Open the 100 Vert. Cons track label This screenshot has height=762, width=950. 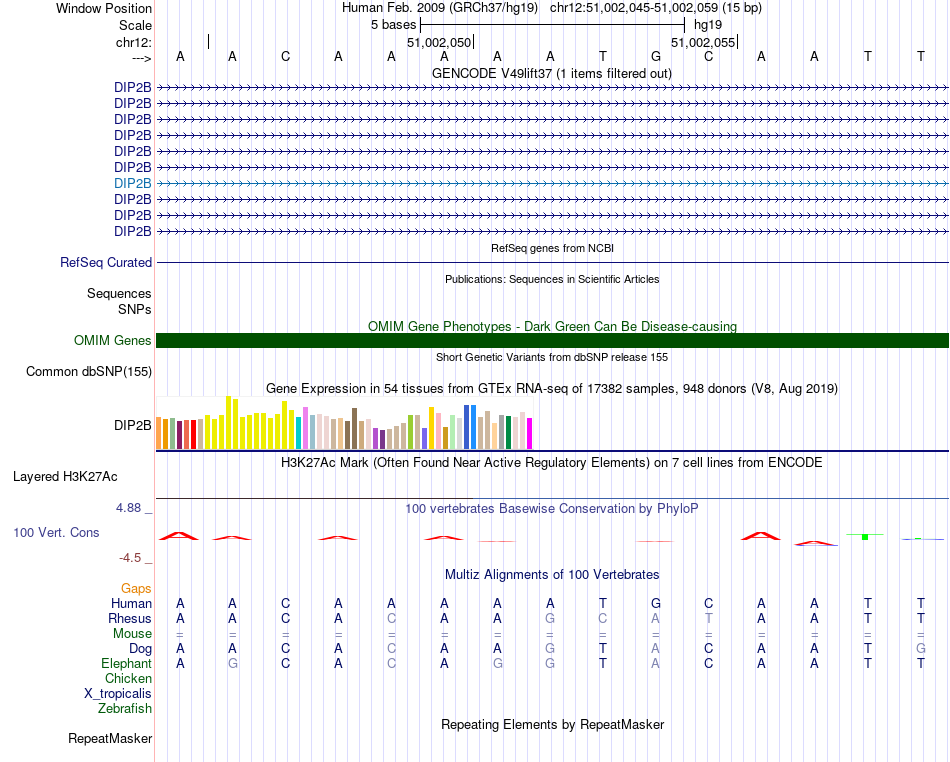pyautogui.click(x=56, y=532)
